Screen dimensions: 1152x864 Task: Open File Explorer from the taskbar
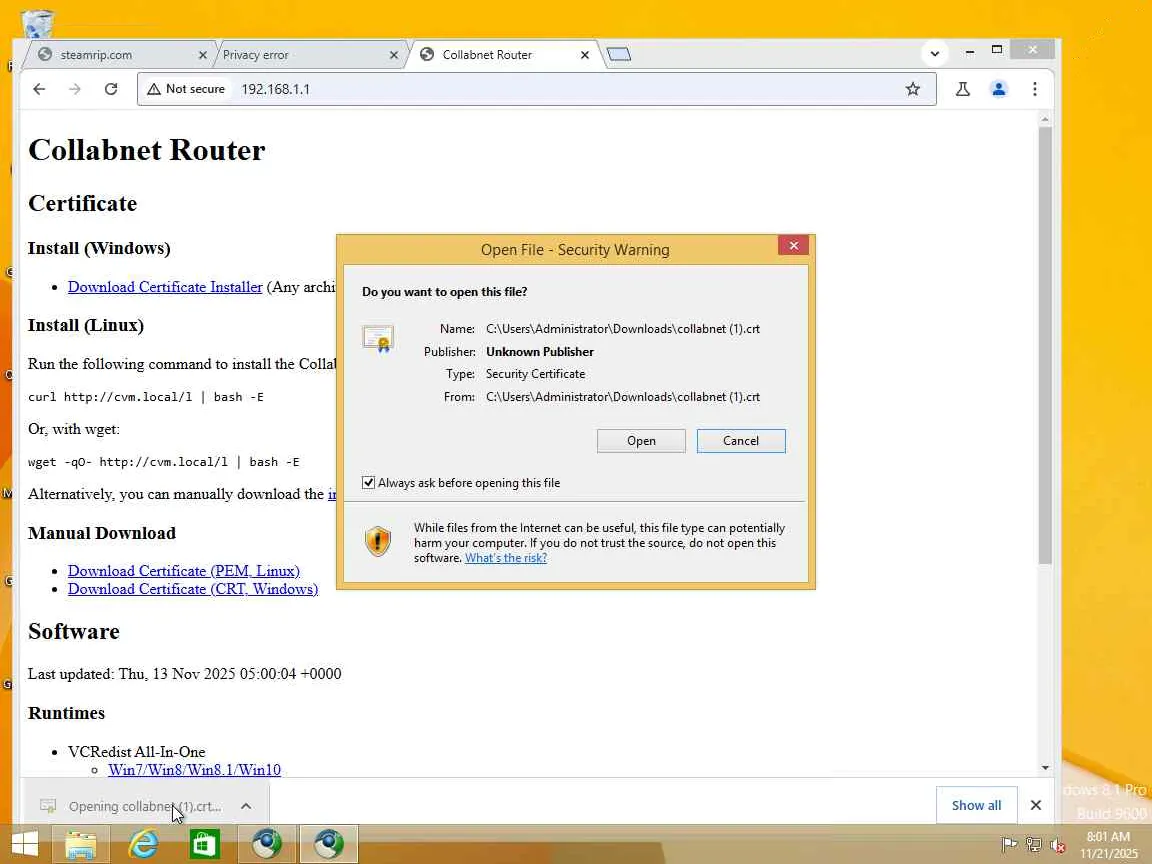click(80, 844)
